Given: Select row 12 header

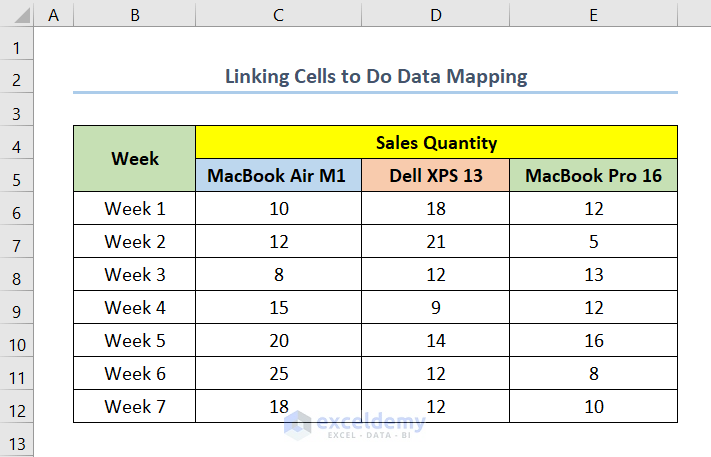Looking at the screenshot, I should tap(18, 409).
